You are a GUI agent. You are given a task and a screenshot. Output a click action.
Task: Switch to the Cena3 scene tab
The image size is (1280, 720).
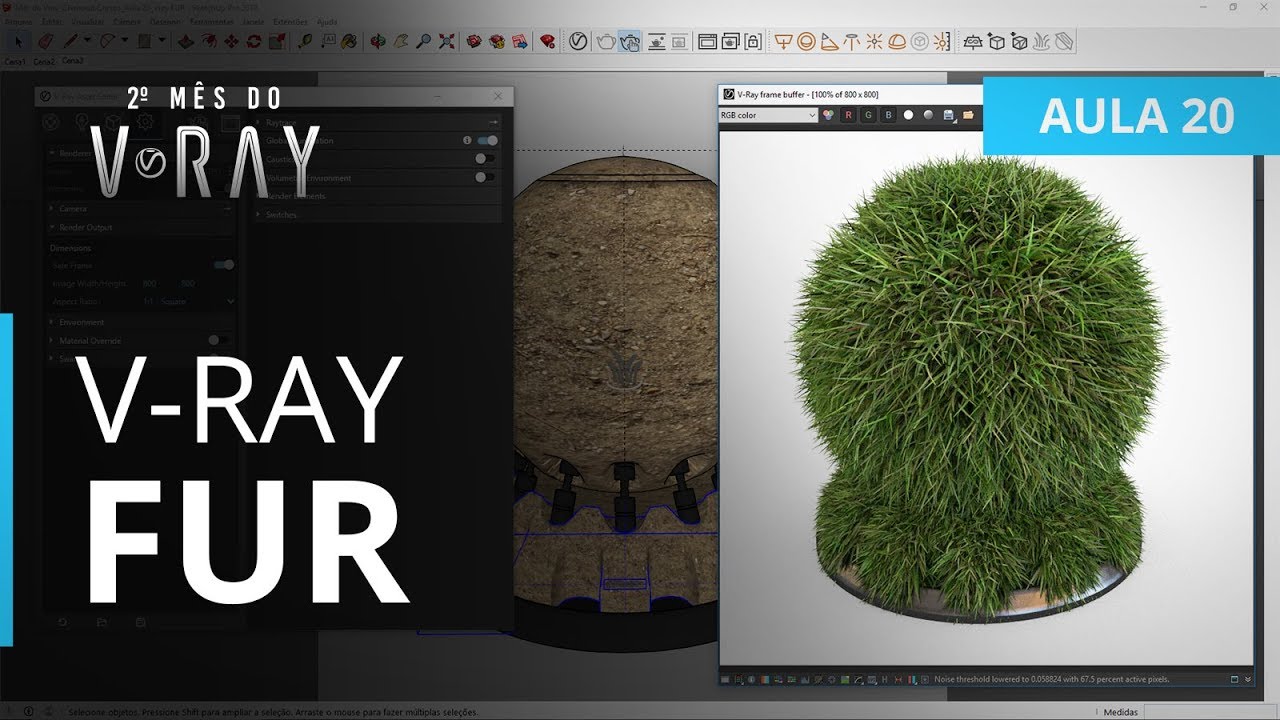tap(73, 61)
